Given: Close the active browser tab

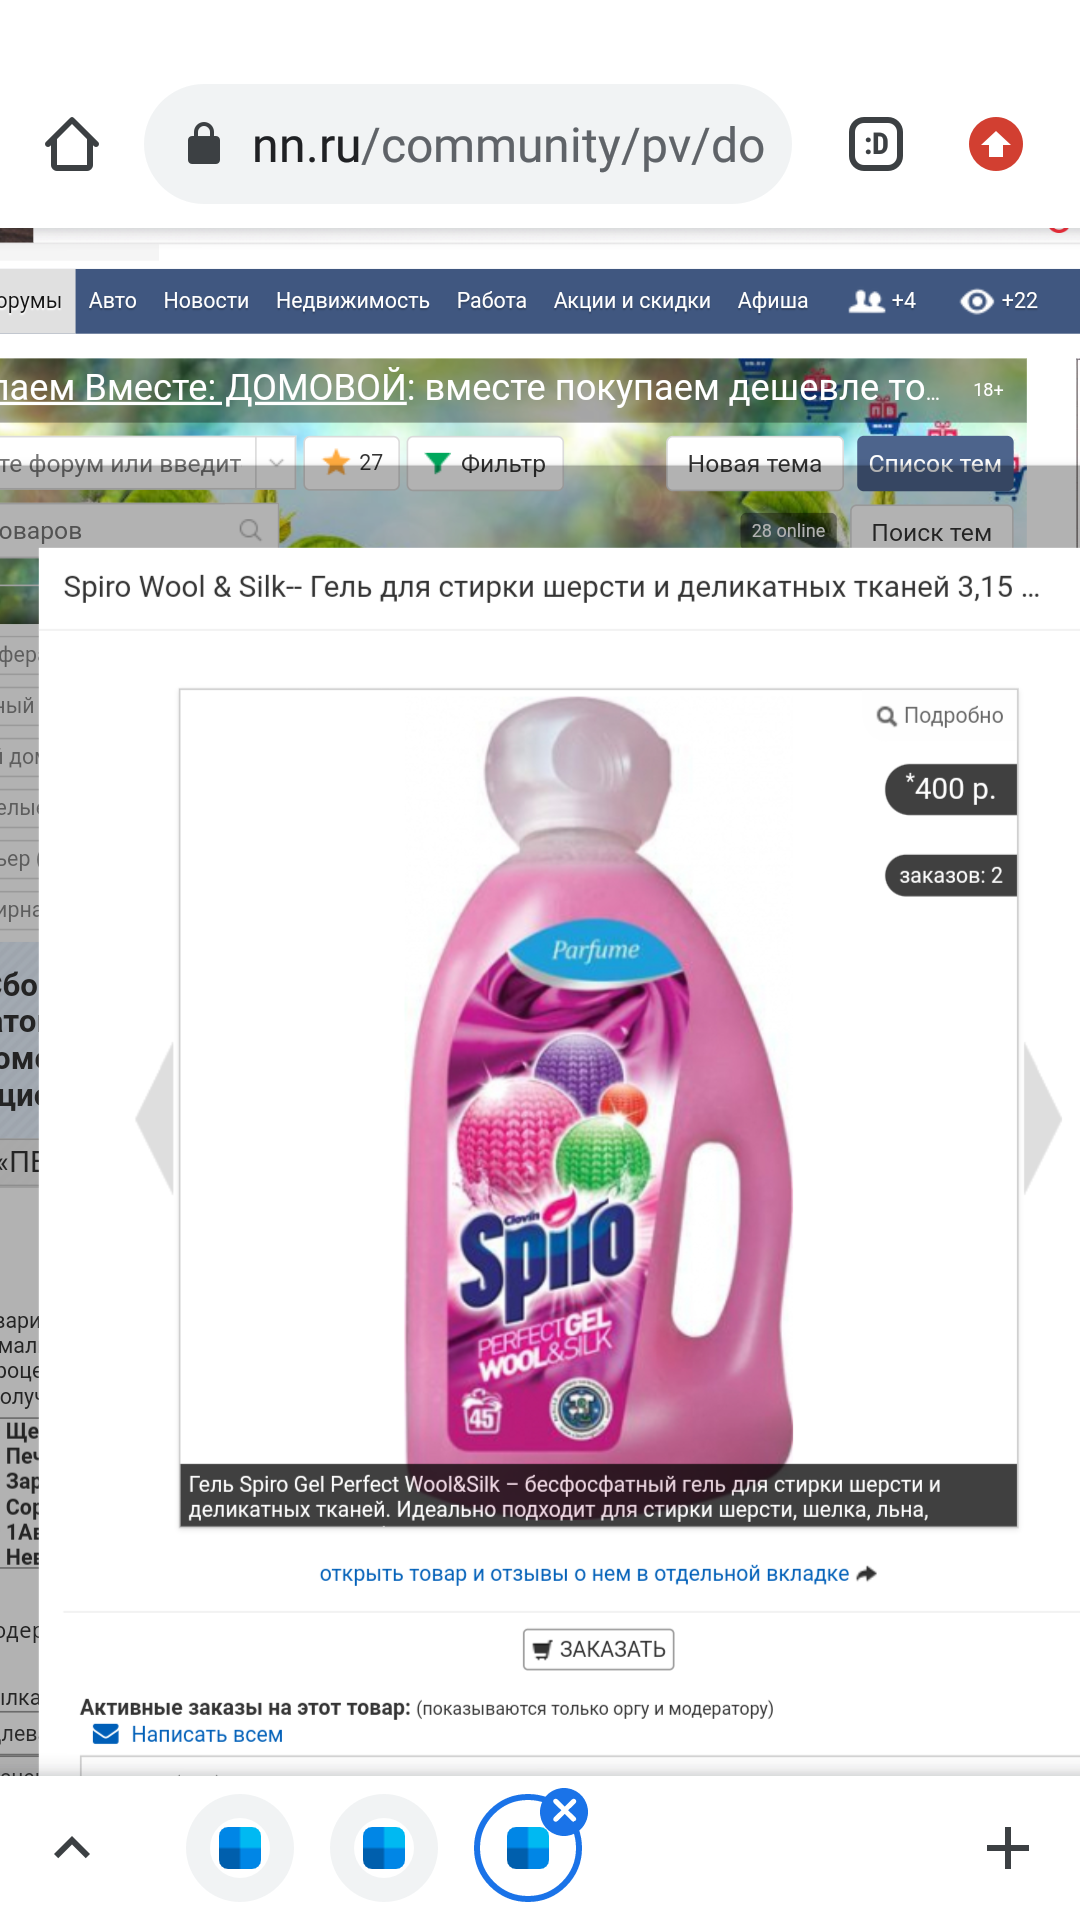Looking at the screenshot, I should tap(564, 1811).
